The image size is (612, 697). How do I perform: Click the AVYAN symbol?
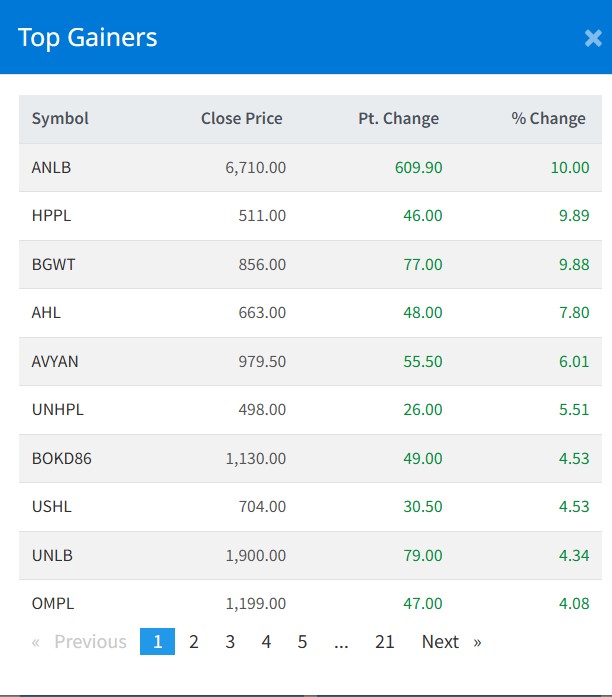[55, 361]
